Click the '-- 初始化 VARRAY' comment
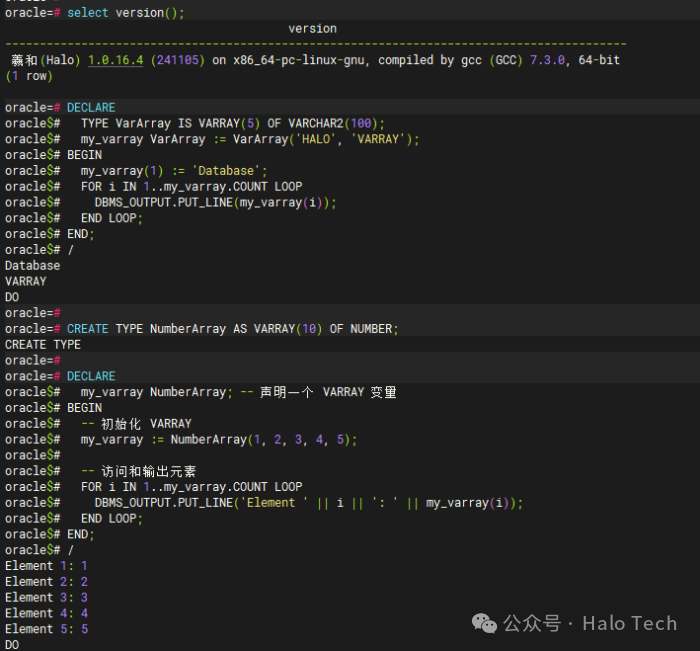Image resolution: width=700 pixels, height=651 pixels. [x=137, y=424]
